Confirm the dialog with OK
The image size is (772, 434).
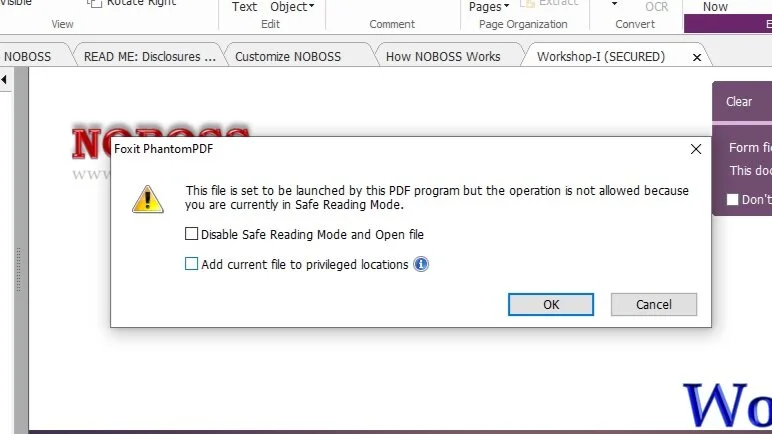551,304
